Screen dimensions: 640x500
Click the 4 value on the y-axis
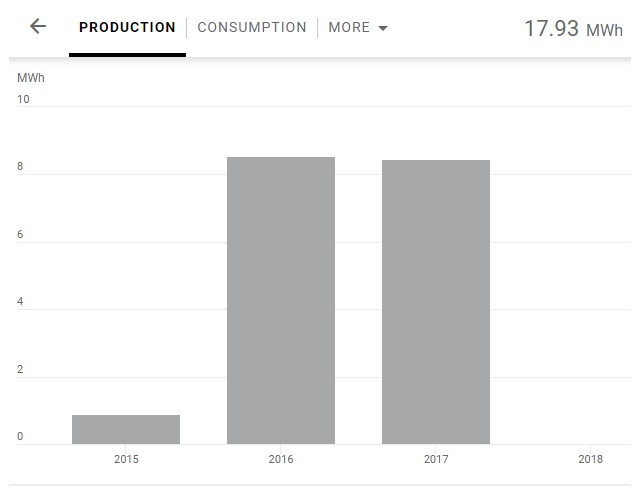coord(20,303)
